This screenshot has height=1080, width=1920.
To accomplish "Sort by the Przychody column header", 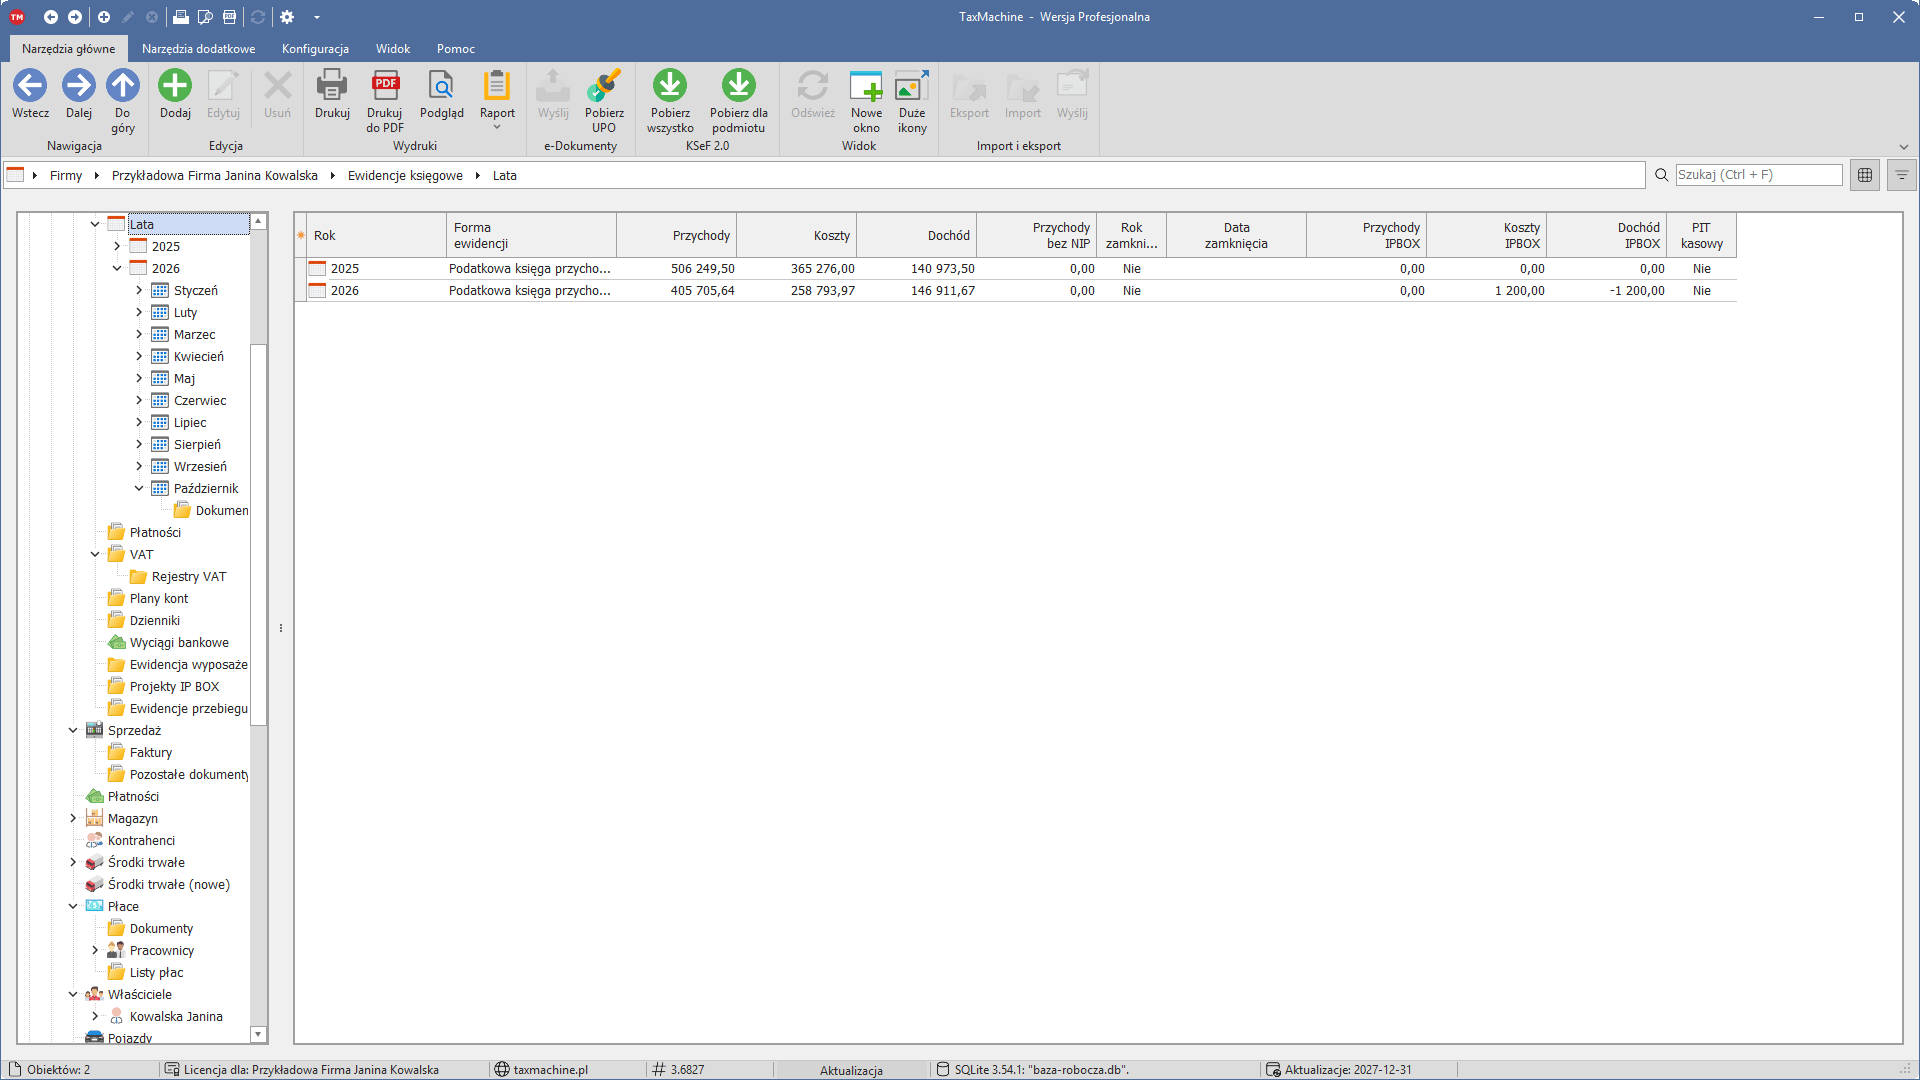I will 677,235.
